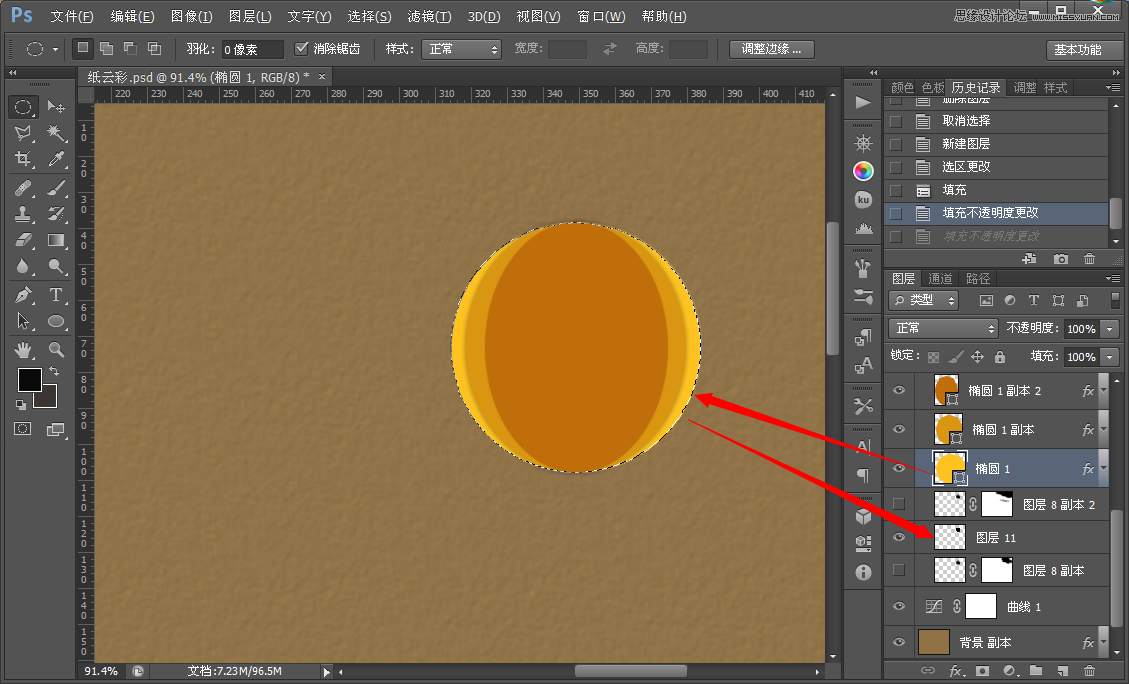Select the History Brush tool

[56, 214]
